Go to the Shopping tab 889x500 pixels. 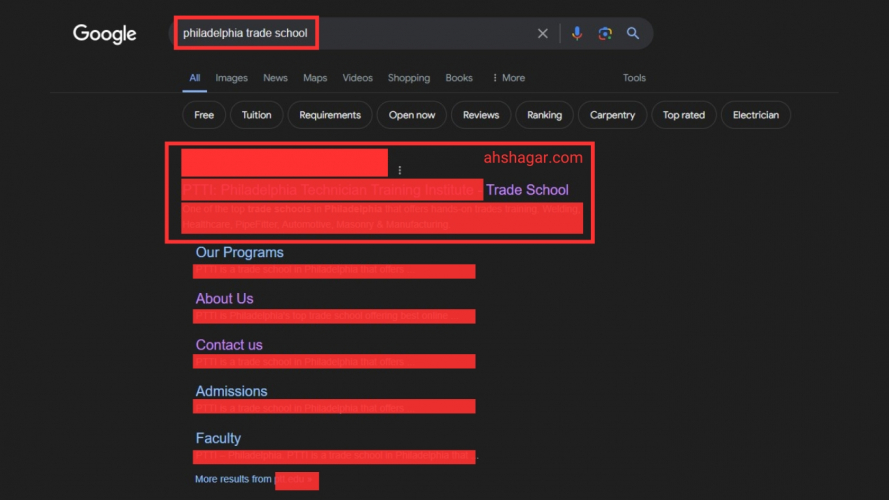pos(409,78)
